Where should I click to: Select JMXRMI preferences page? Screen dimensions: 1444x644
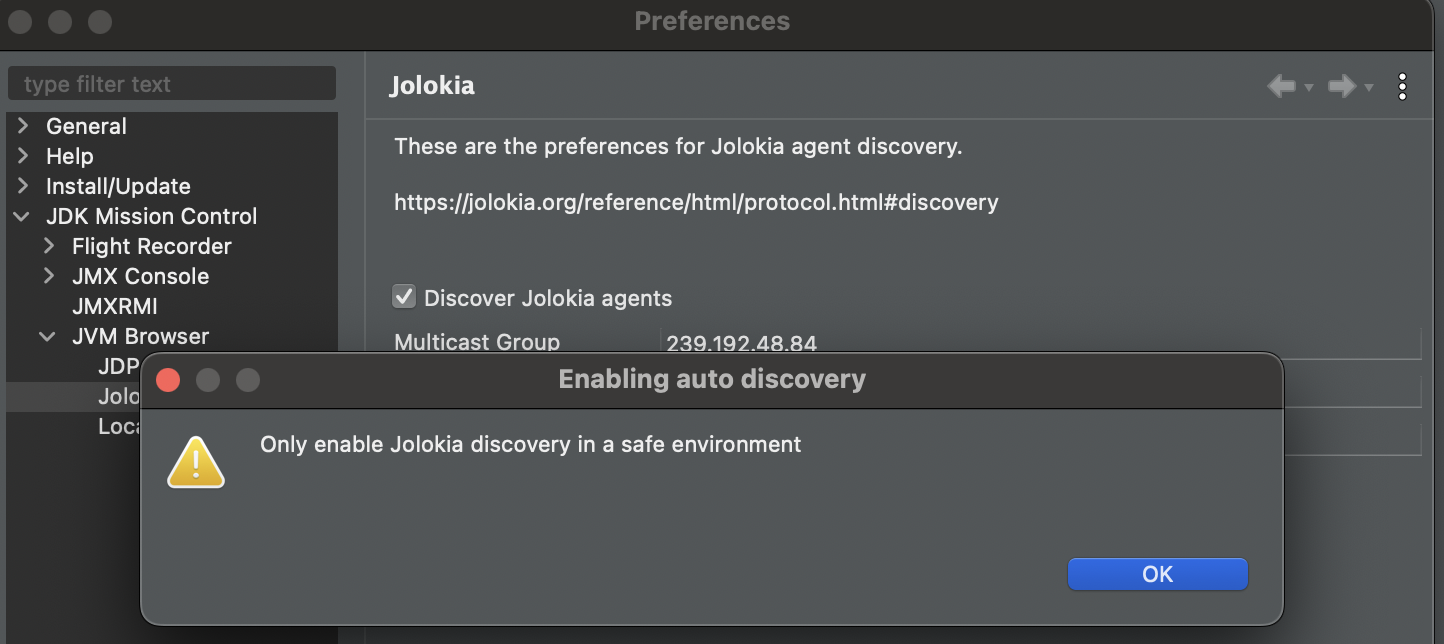click(115, 306)
